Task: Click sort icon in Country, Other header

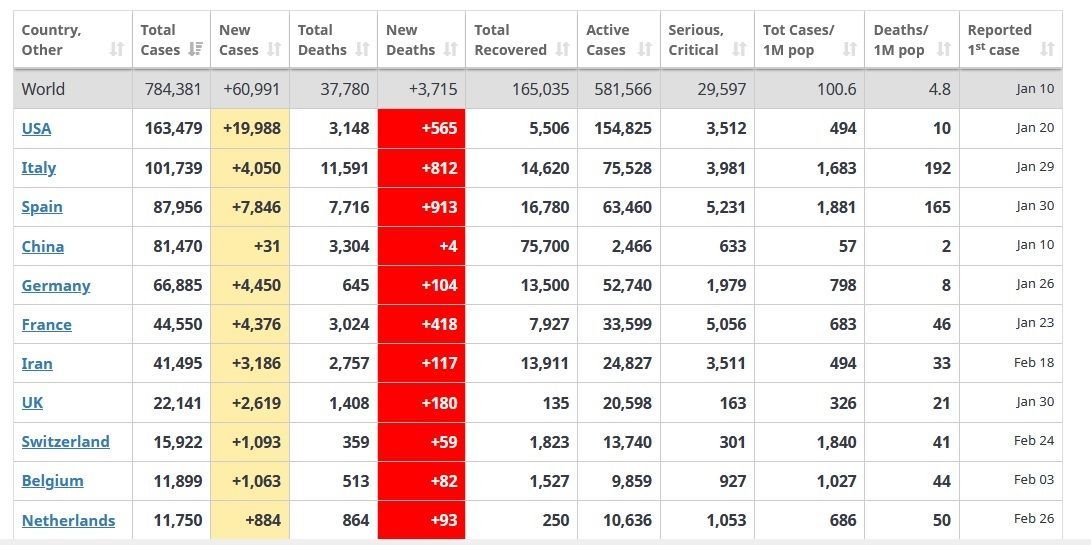Action: 116,49
